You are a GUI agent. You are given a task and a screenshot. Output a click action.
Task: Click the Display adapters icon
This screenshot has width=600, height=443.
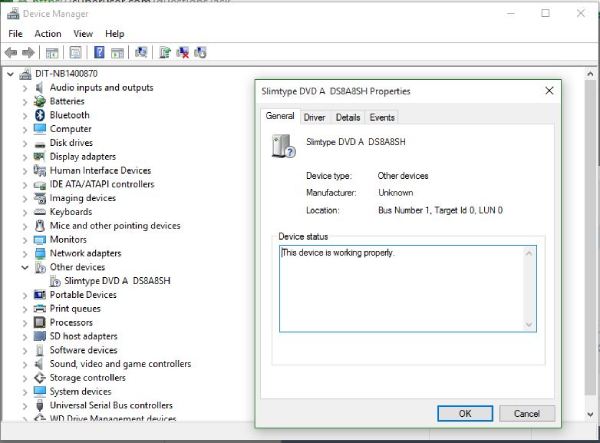(39, 156)
